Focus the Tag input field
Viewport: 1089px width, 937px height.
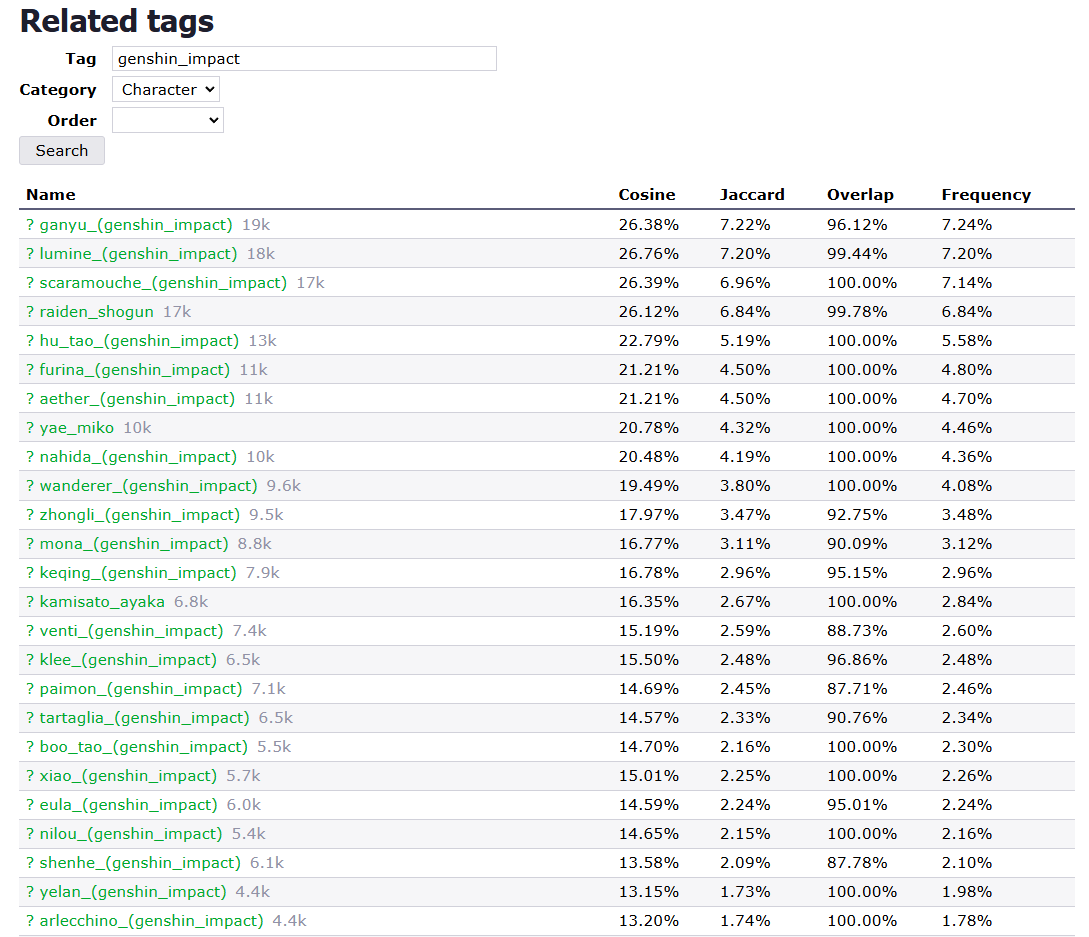pos(304,59)
